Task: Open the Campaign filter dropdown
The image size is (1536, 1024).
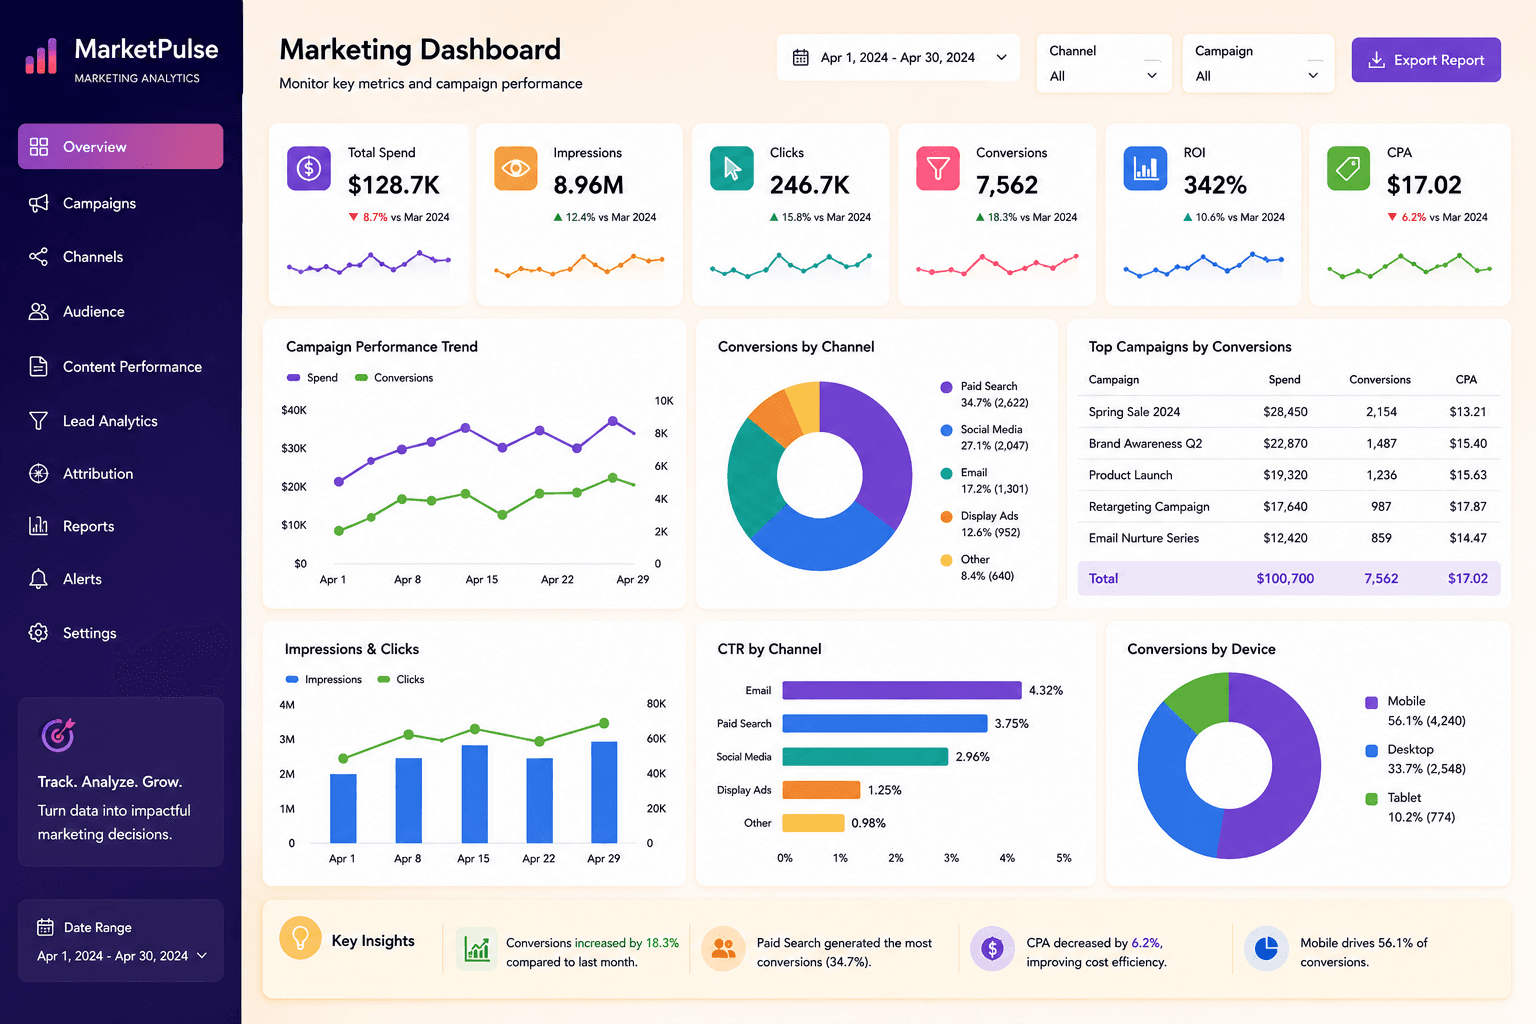Action: click(x=1257, y=64)
